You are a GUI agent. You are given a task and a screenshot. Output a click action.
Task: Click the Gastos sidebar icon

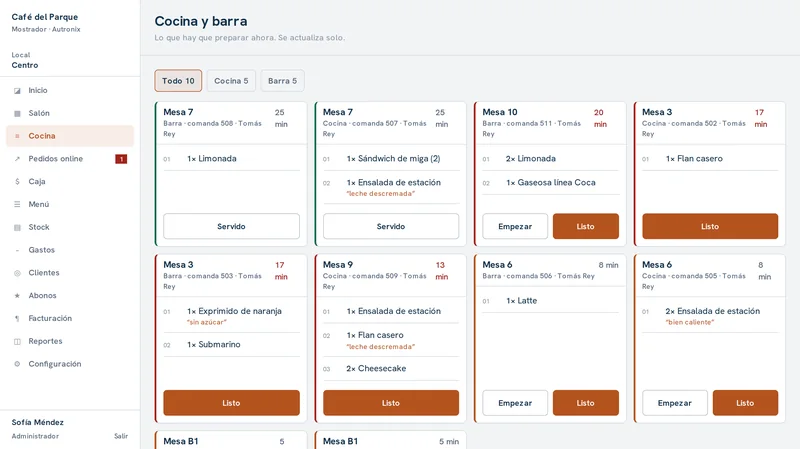point(17,250)
